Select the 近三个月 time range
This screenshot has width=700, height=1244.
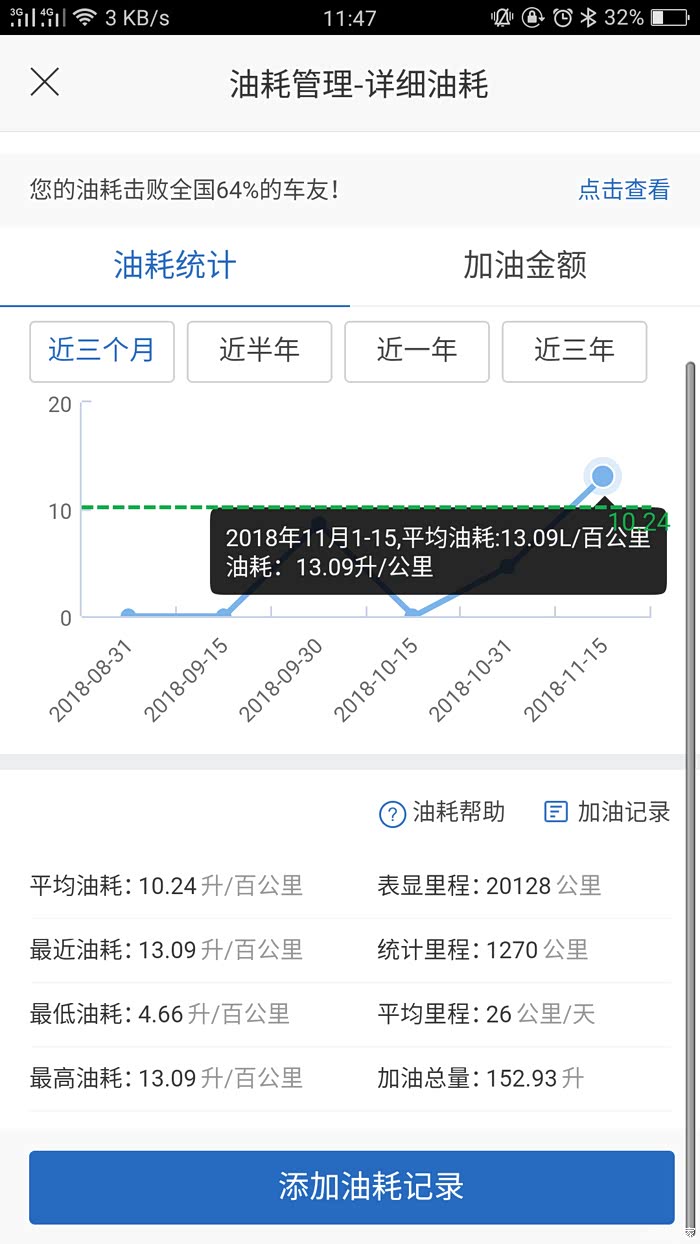coord(102,351)
